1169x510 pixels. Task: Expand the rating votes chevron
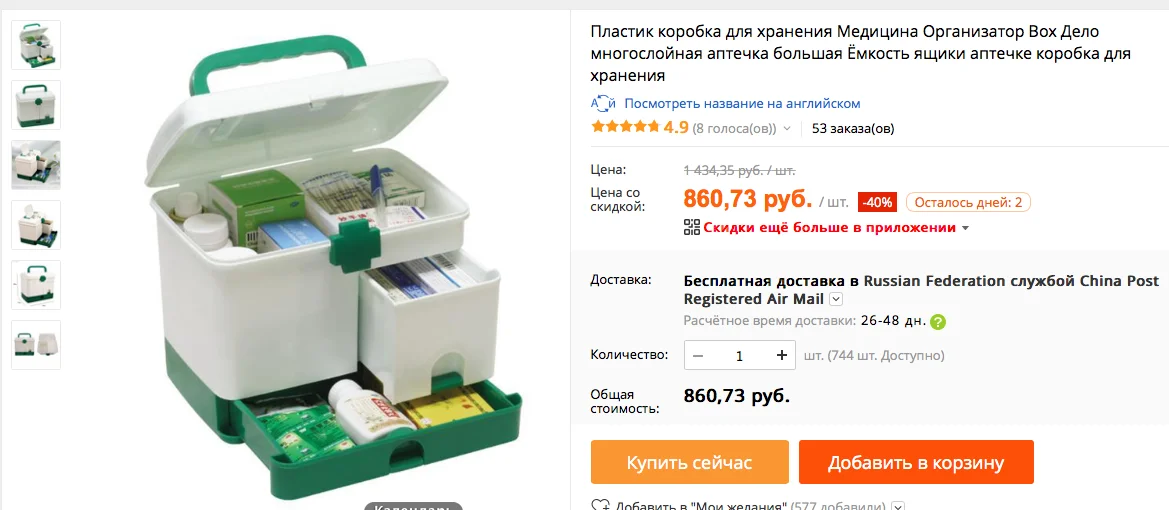787,129
